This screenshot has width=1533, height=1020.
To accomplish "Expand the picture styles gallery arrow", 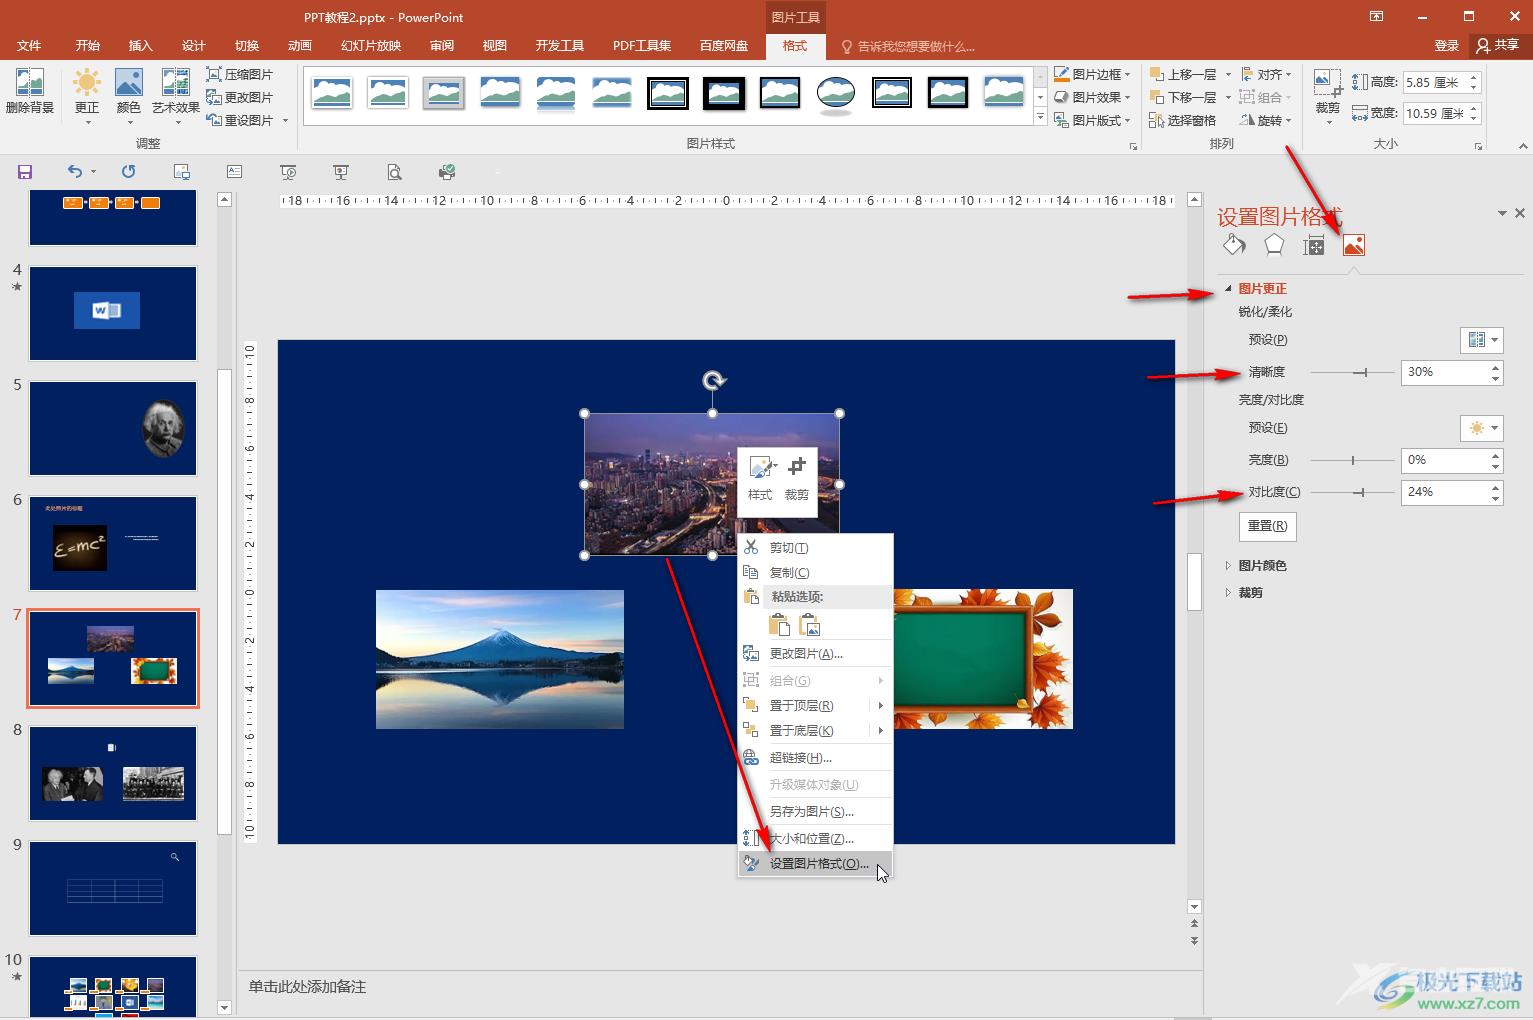I will (1040, 118).
